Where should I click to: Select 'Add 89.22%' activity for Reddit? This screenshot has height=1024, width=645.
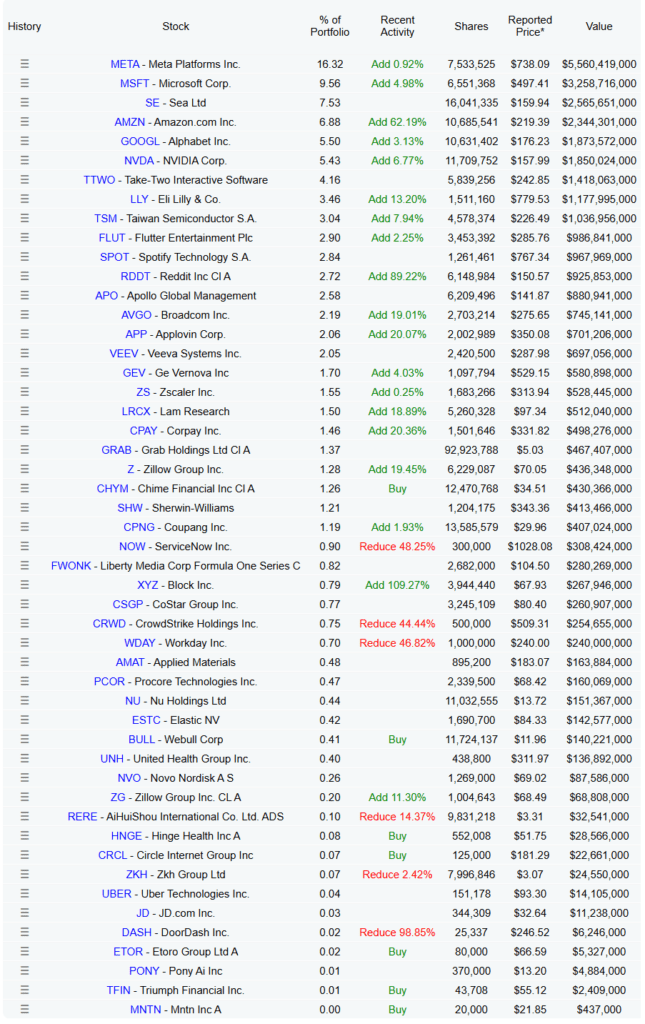point(397,276)
